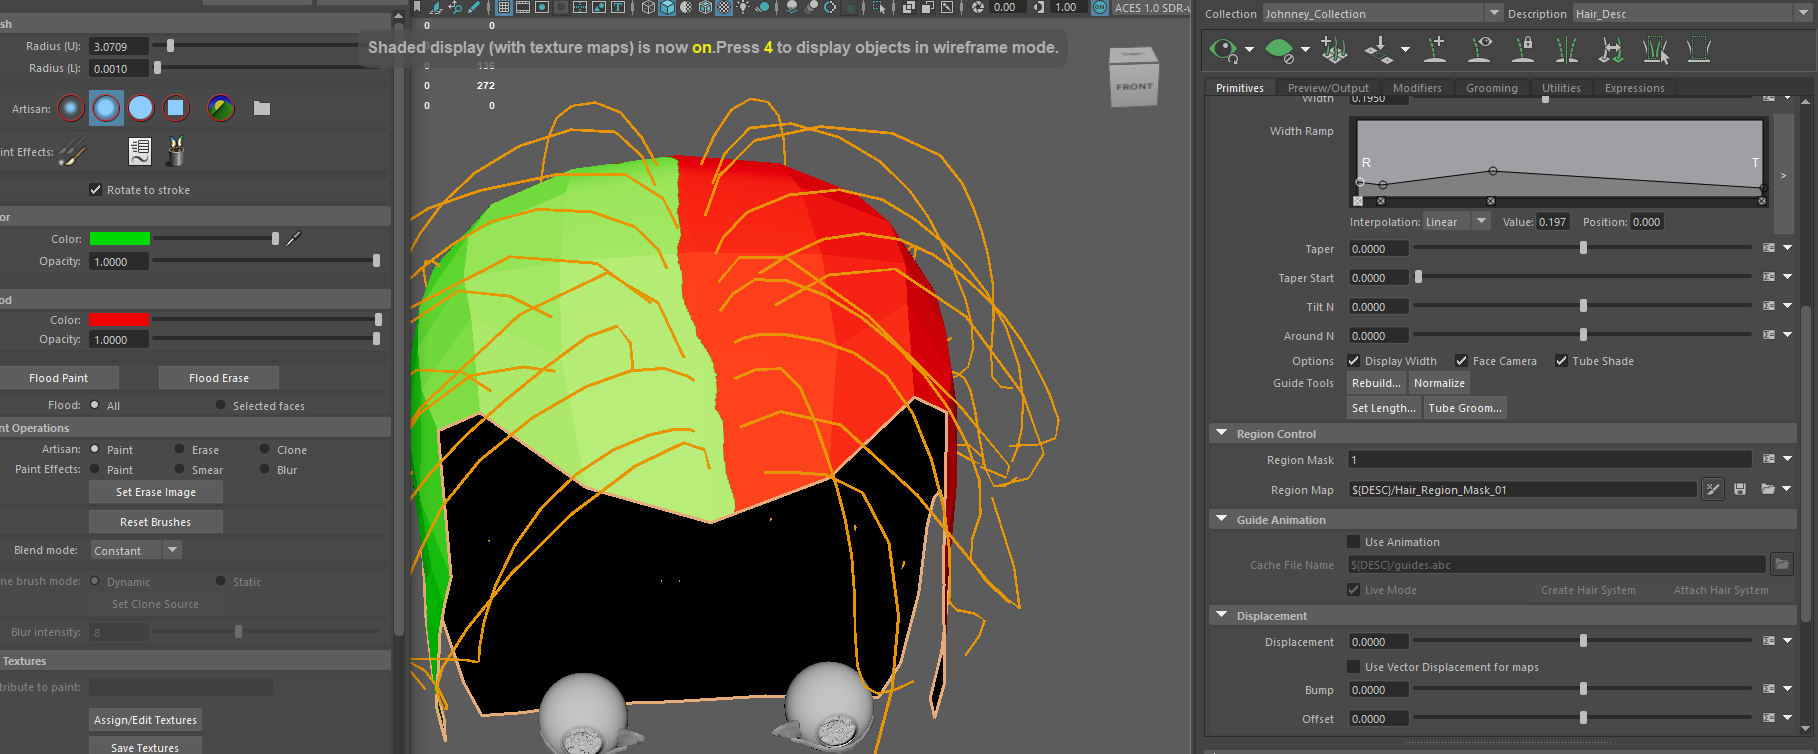Click the XGen preview update eye icon
This screenshot has width=1818, height=754.
[x=1223, y=49]
